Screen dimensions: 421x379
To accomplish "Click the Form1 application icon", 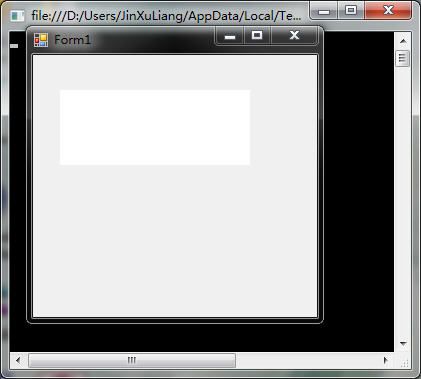I will coord(41,40).
